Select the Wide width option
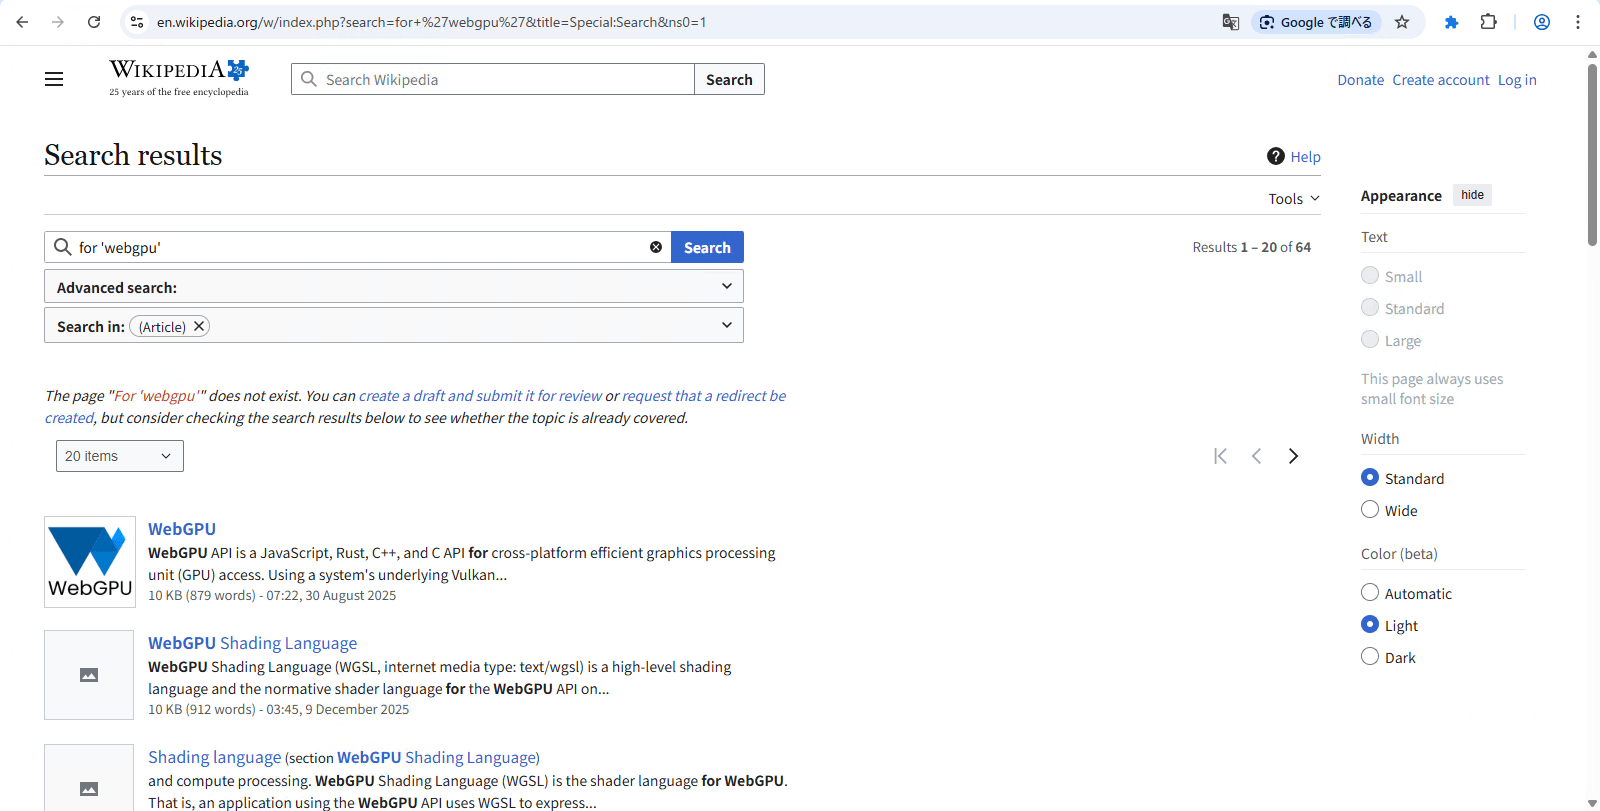This screenshot has width=1600, height=811. [x=1370, y=510]
